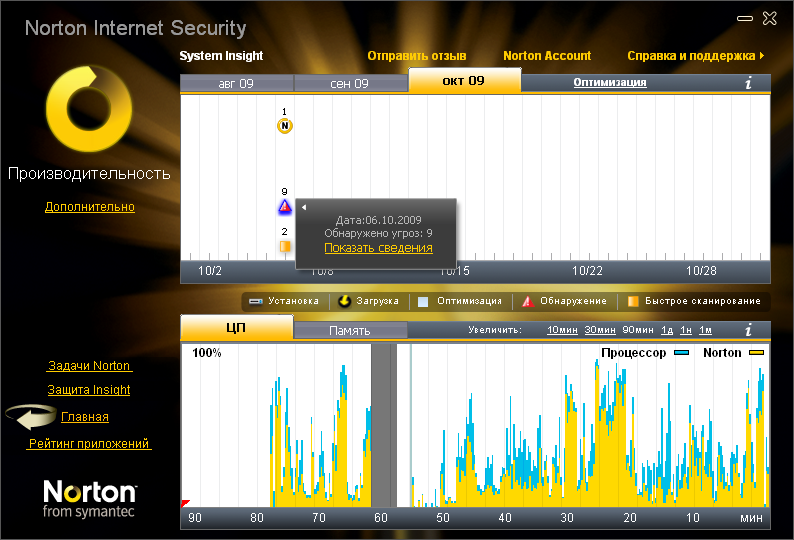Viewport: 794px width, 540px height.
Task: Minimize the Norton window
Action: click(x=745, y=18)
